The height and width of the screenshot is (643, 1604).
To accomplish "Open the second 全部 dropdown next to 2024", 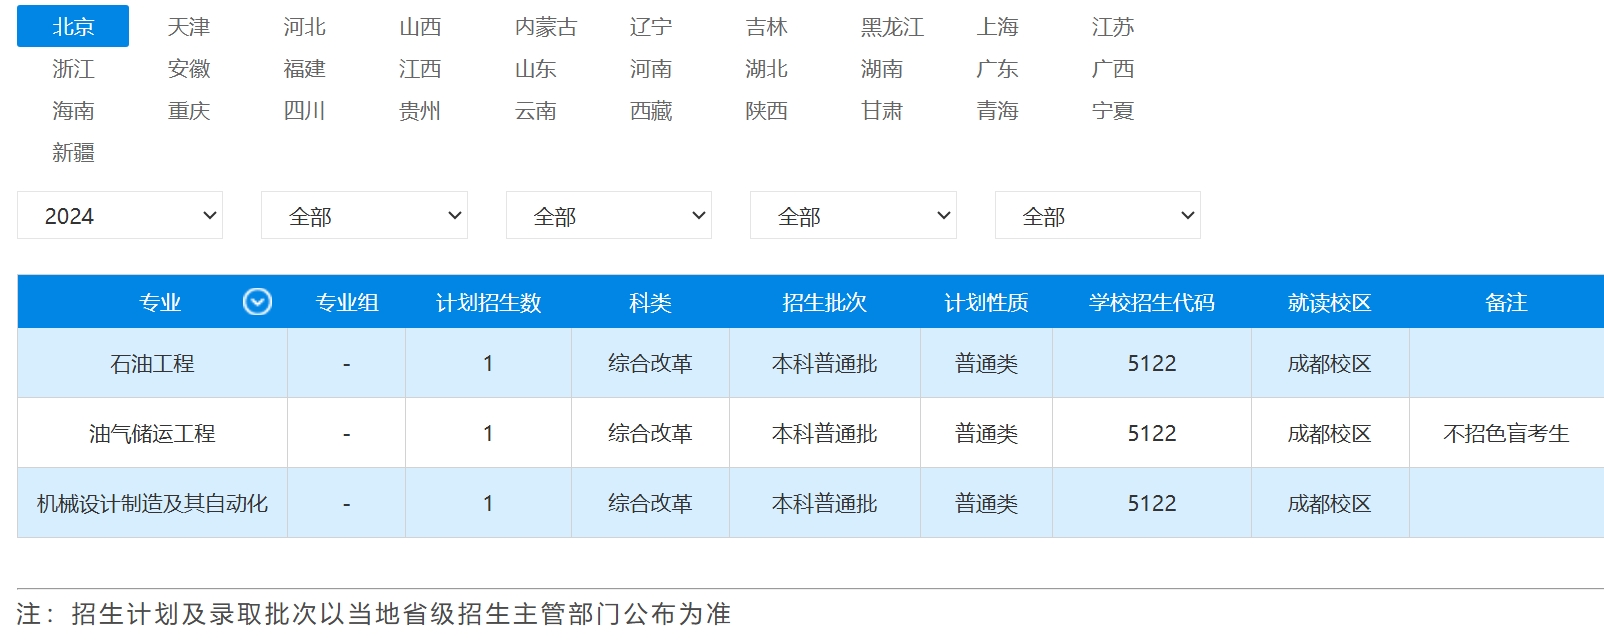I will coord(364,215).
